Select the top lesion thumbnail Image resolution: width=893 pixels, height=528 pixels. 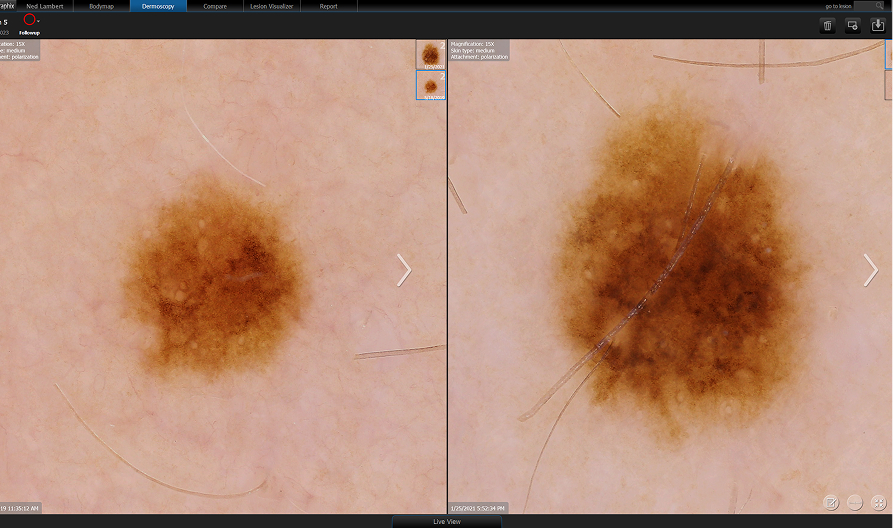click(x=431, y=54)
